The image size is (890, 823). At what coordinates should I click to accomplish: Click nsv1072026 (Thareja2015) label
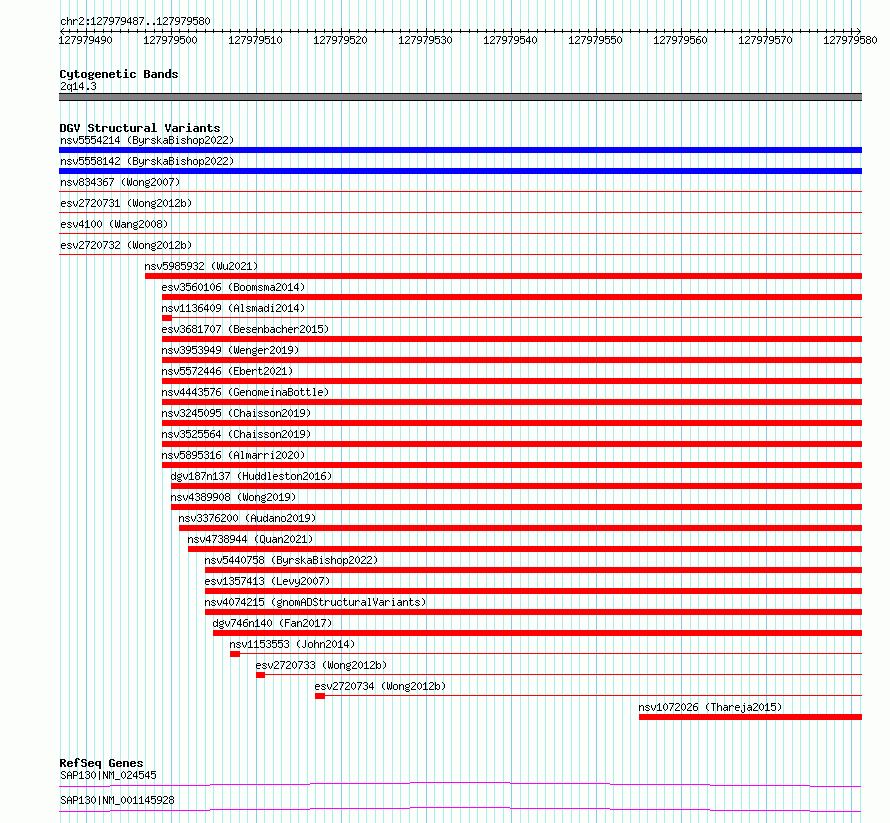click(x=710, y=707)
